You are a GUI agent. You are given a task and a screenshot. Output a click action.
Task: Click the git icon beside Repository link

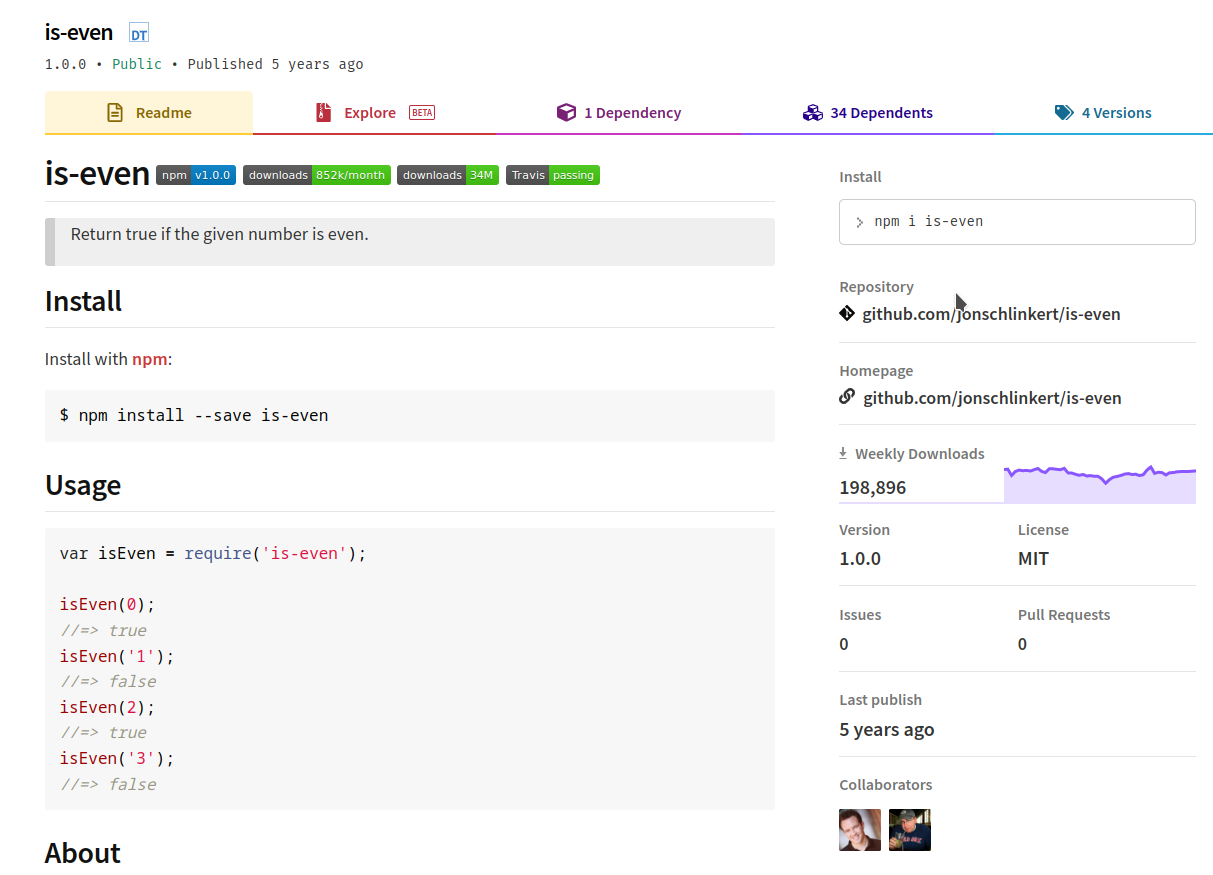click(x=847, y=314)
